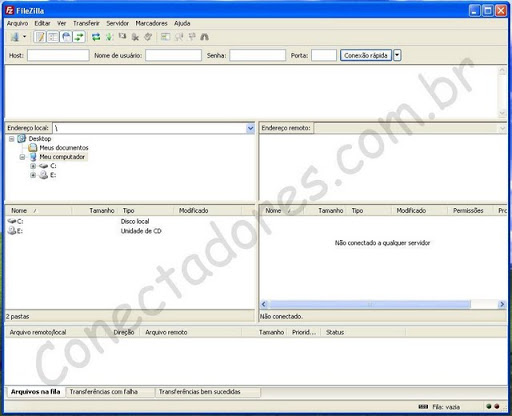Collapse the Meu computador tree node
512x416 pixels.
(x=22, y=157)
